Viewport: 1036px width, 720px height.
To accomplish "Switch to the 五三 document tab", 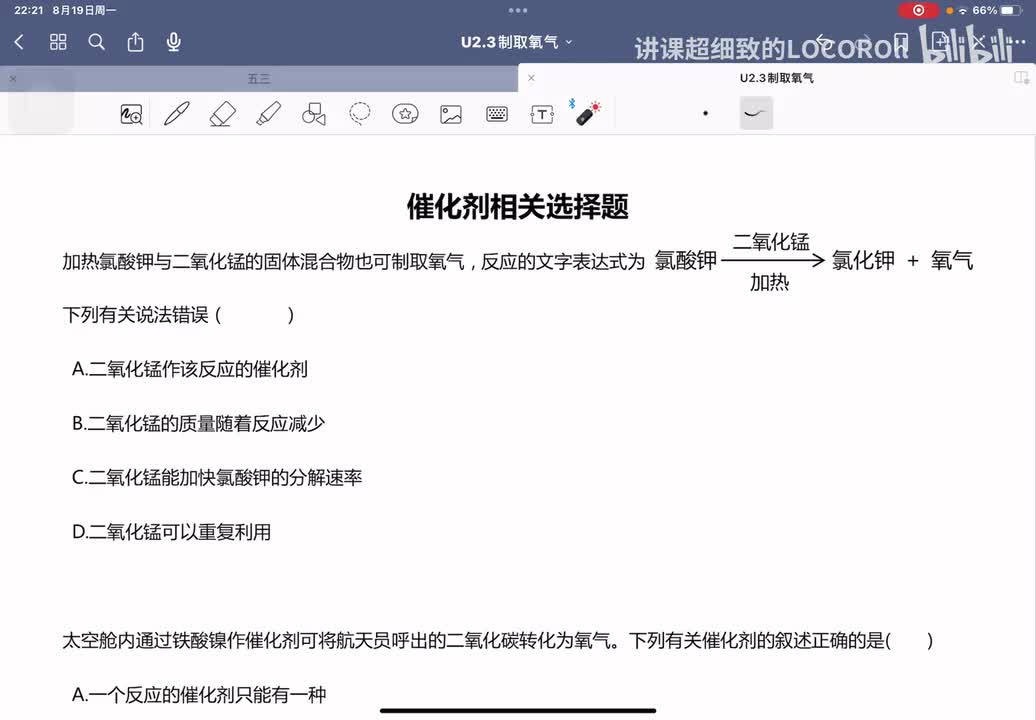I will pos(259,79).
